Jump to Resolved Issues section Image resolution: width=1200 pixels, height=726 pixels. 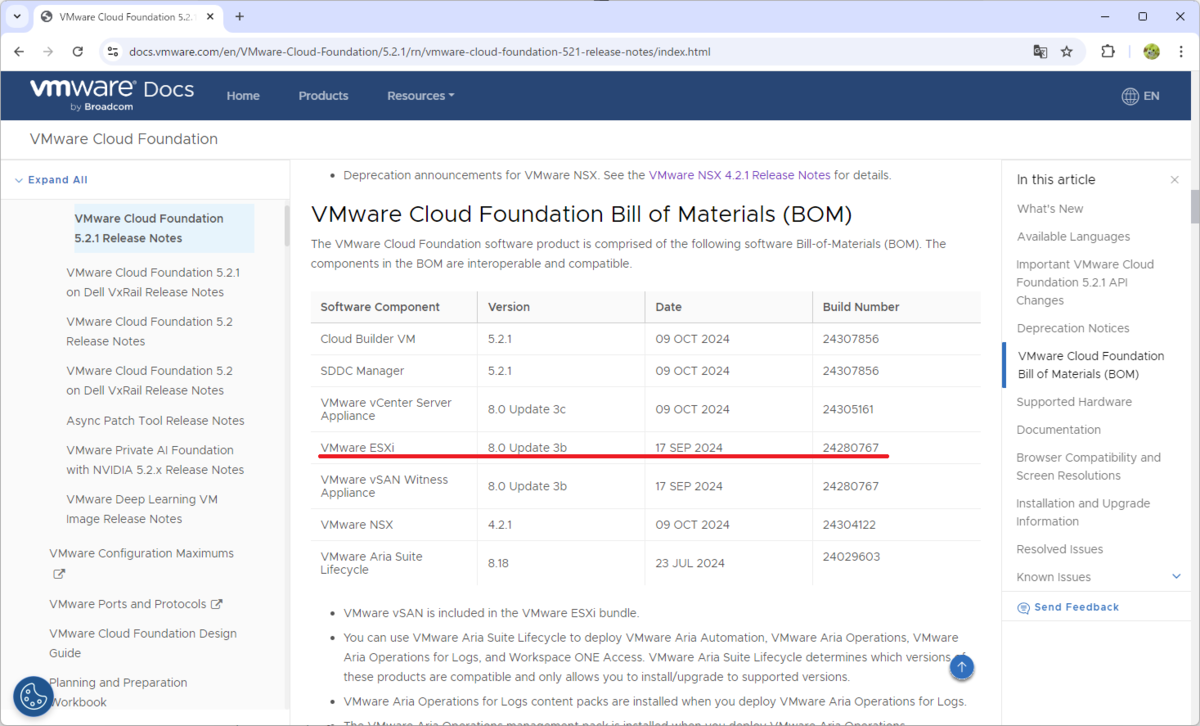(x=1060, y=549)
